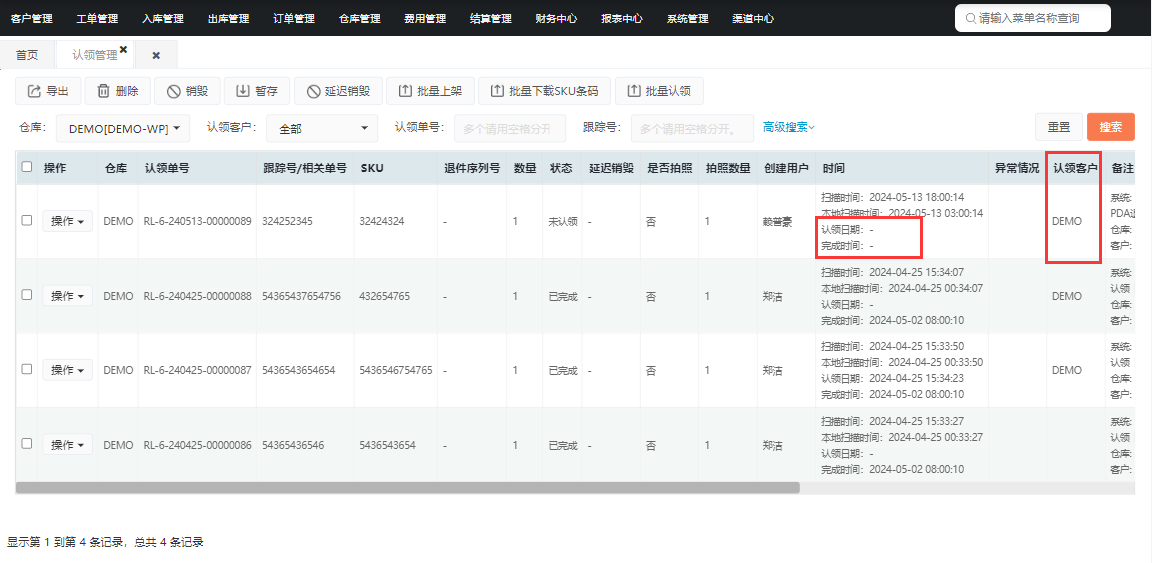This screenshot has height=563, width=1152.
Task: Click the 认领单号 column header
Action: pyautogui.click(x=167, y=168)
